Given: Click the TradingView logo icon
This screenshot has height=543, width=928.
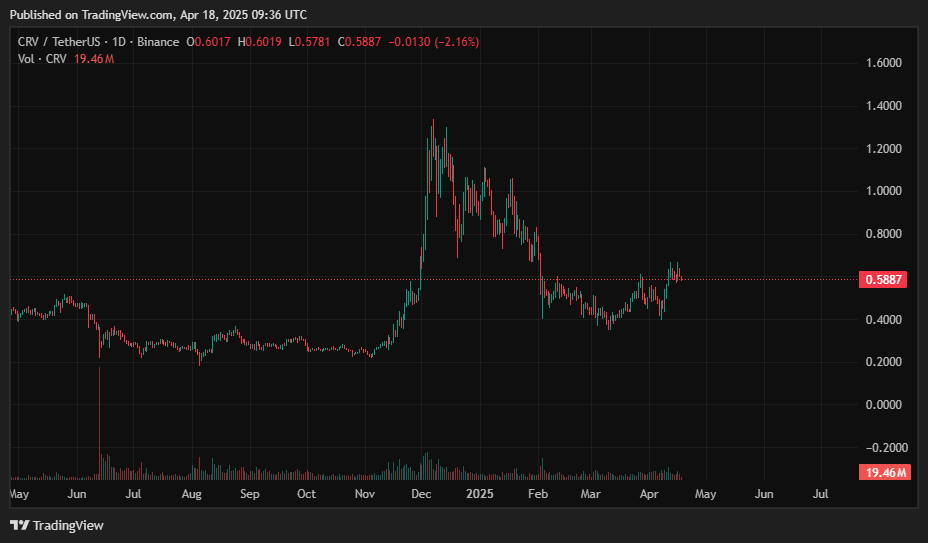Looking at the screenshot, I should pos(19,525).
